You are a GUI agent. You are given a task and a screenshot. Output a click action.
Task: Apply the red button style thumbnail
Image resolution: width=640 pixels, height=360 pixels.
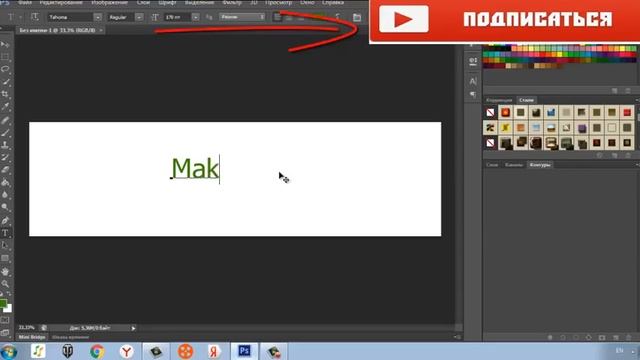tap(627, 112)
